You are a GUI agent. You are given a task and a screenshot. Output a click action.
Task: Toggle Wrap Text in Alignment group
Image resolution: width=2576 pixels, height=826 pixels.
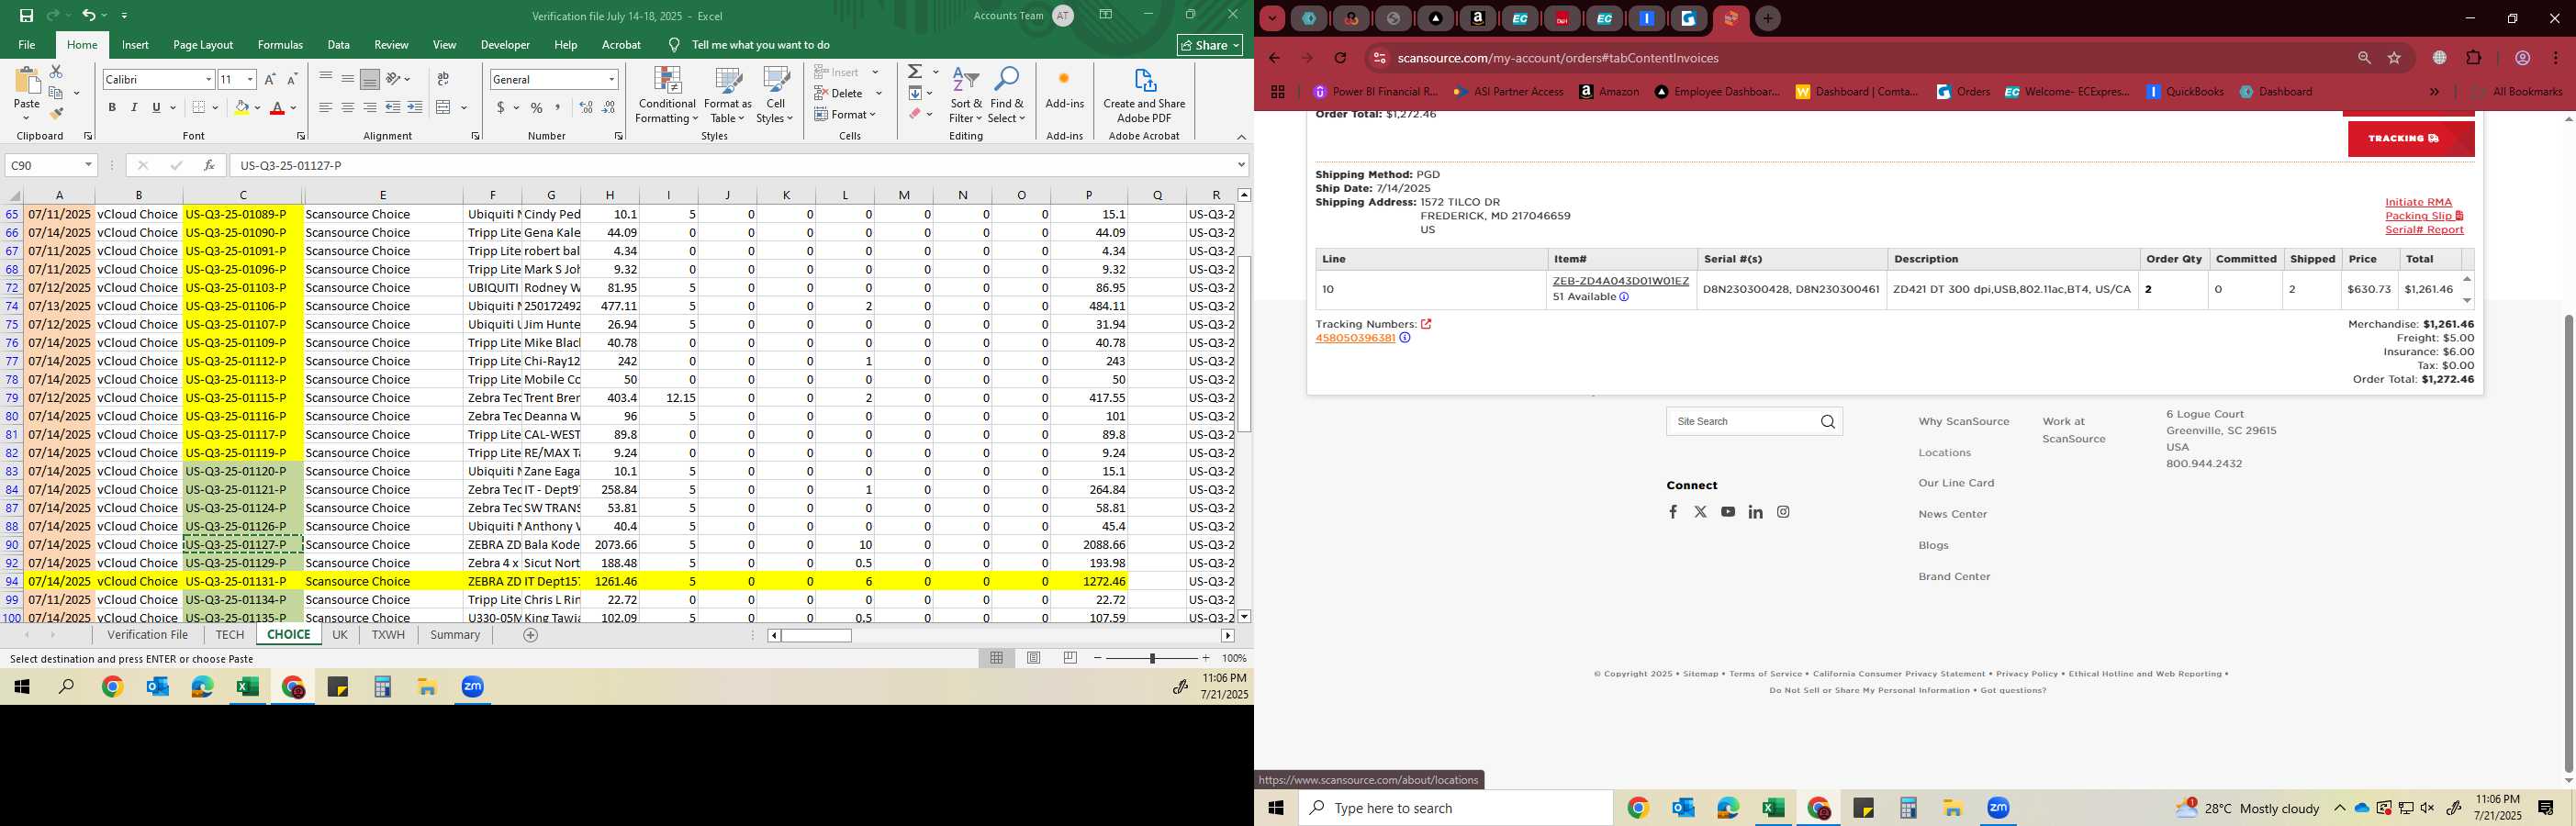point(443,79)
